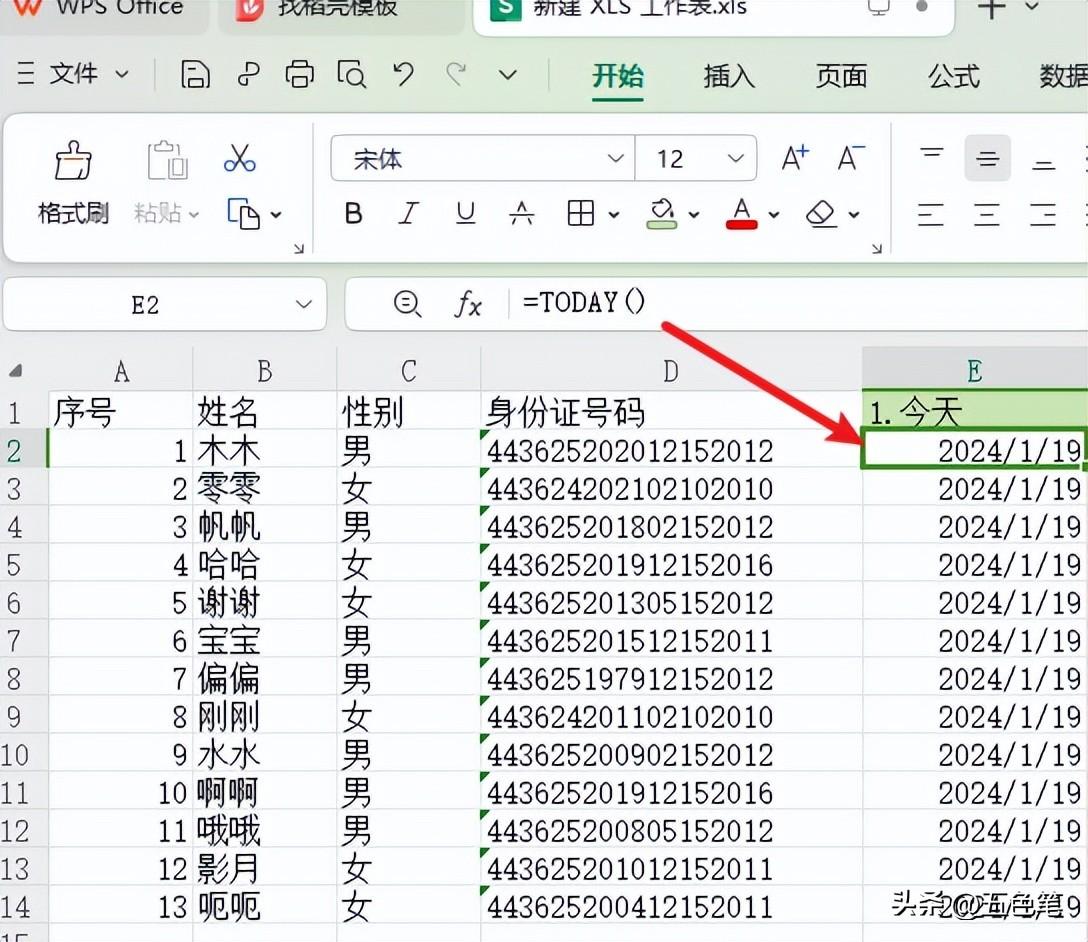Open the eraser clear options dropdown
Screen dimensions: 1088x942
[x=854, y=215]
